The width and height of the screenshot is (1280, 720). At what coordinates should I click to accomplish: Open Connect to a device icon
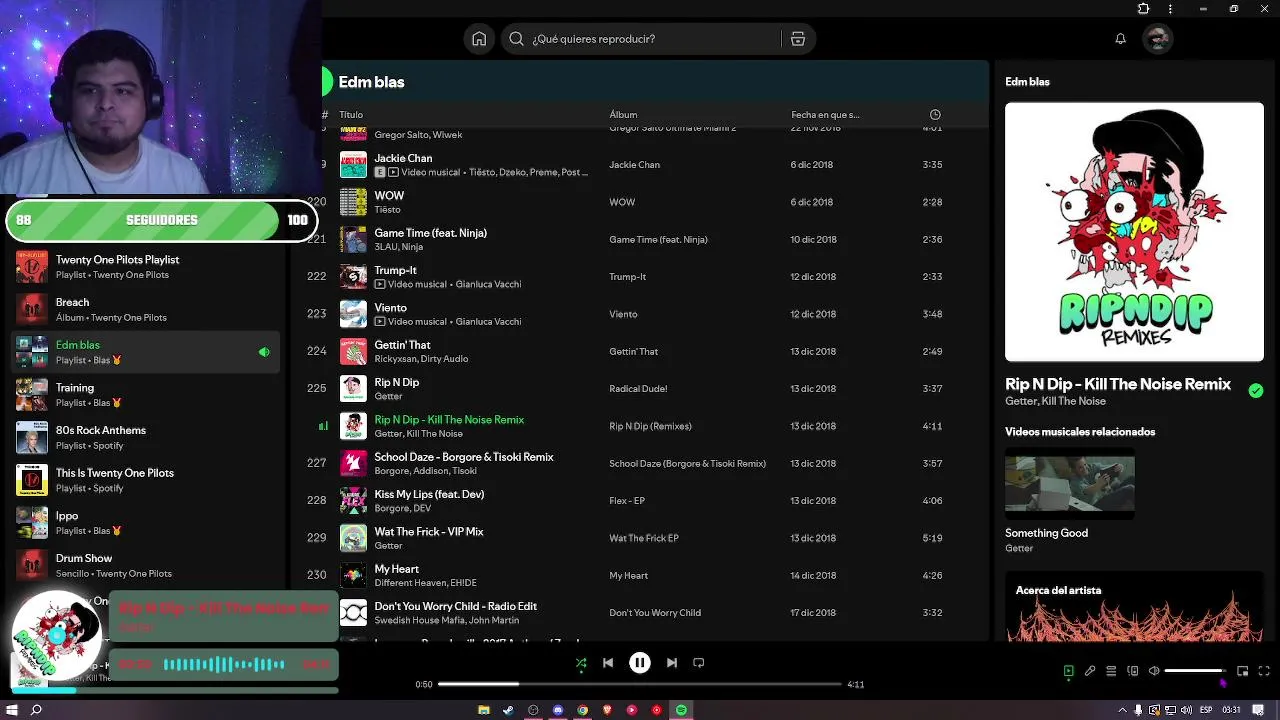point(1133,671)
